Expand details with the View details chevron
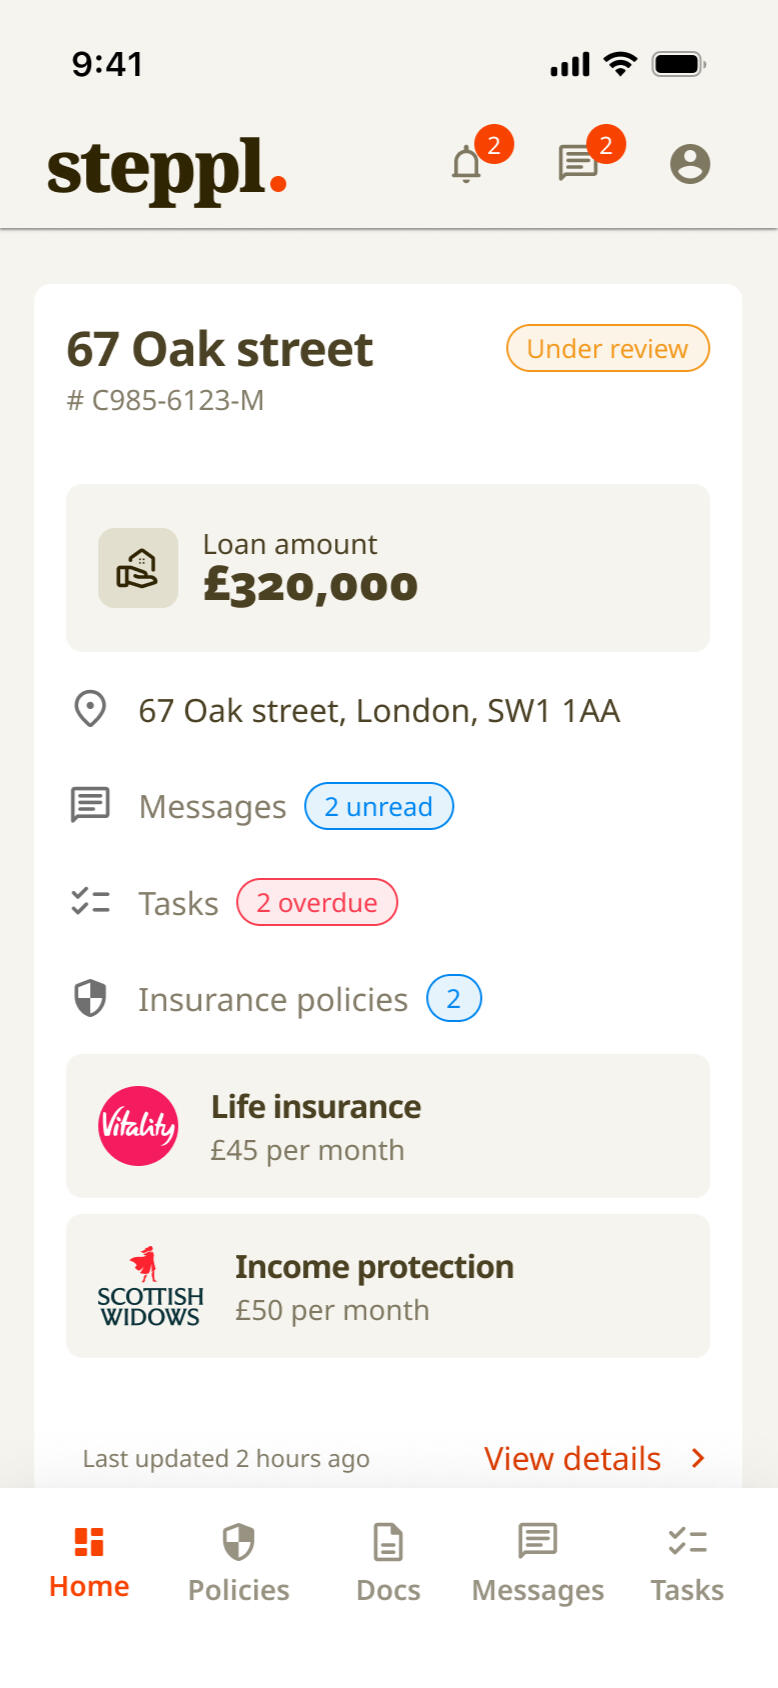The height and width of the screenshot is (1688, 778). point(698,1458)
